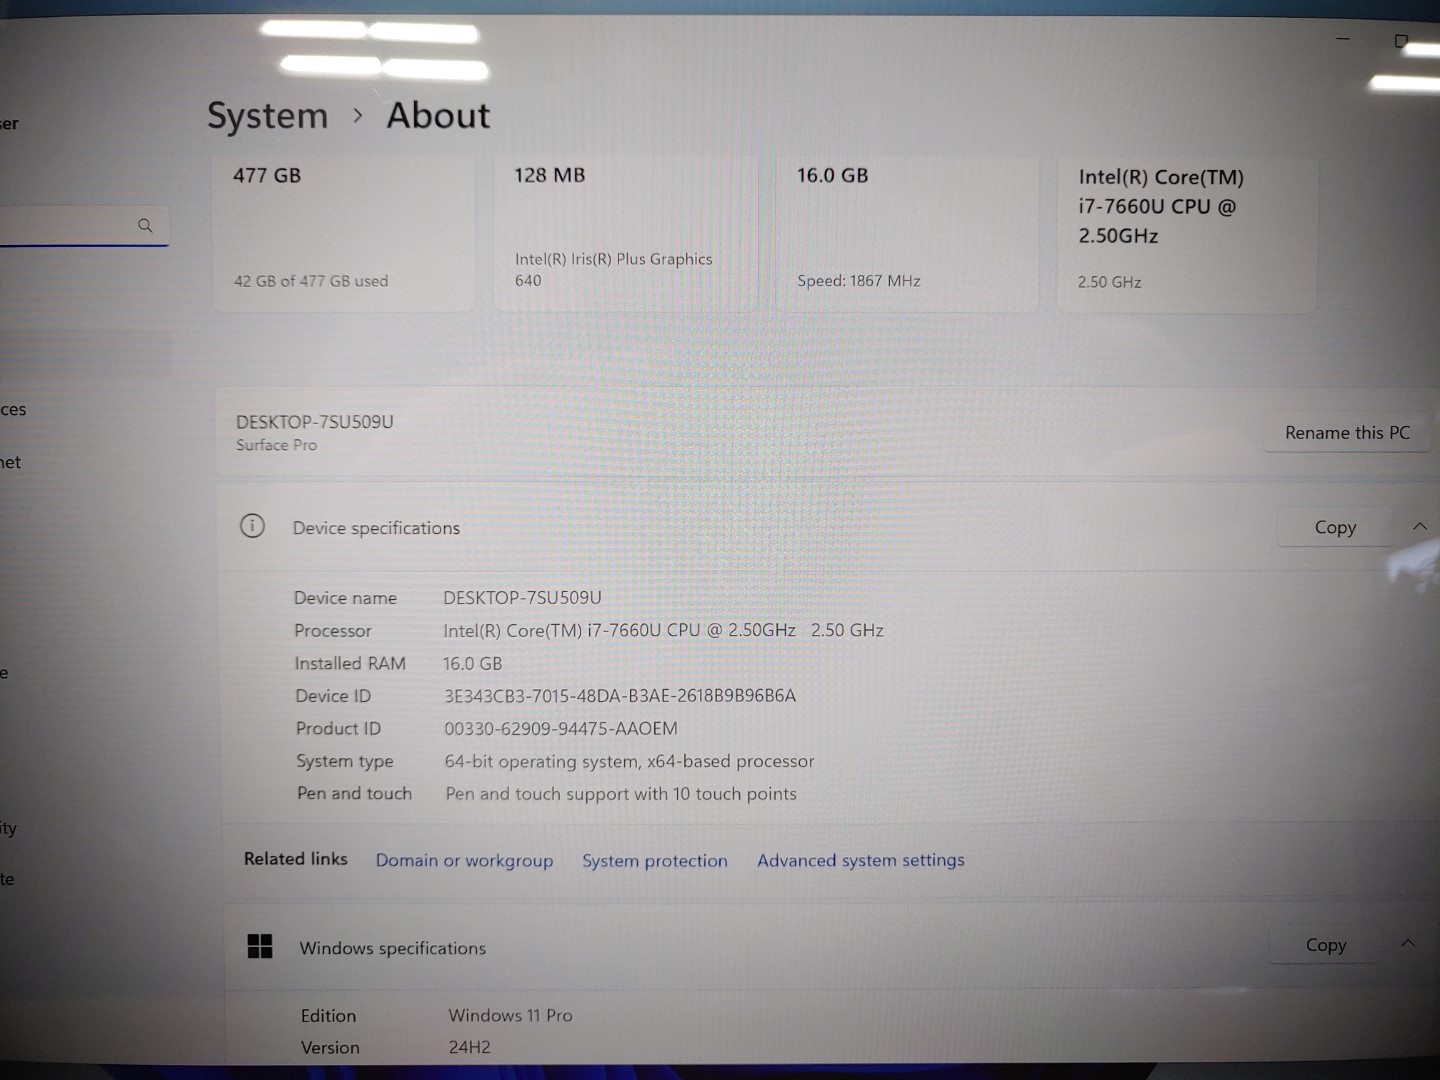Open the System breadcrumb link

pyautogui.click(x=267, y=116)
